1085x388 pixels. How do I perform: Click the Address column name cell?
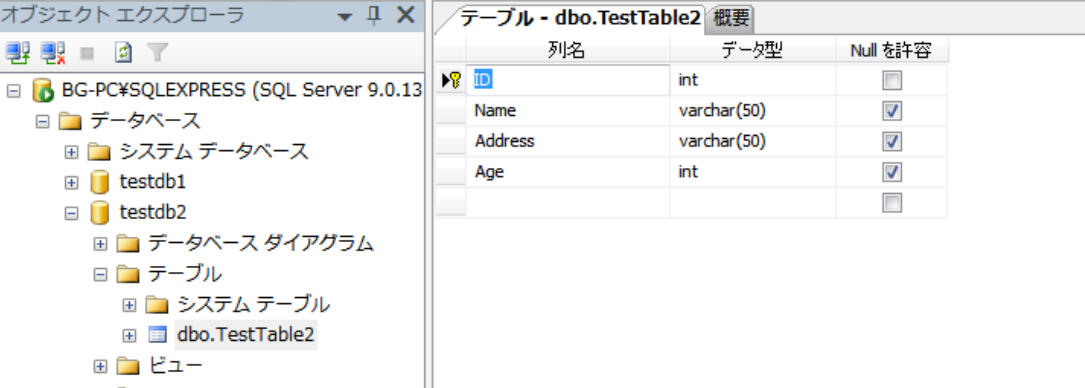567,141
